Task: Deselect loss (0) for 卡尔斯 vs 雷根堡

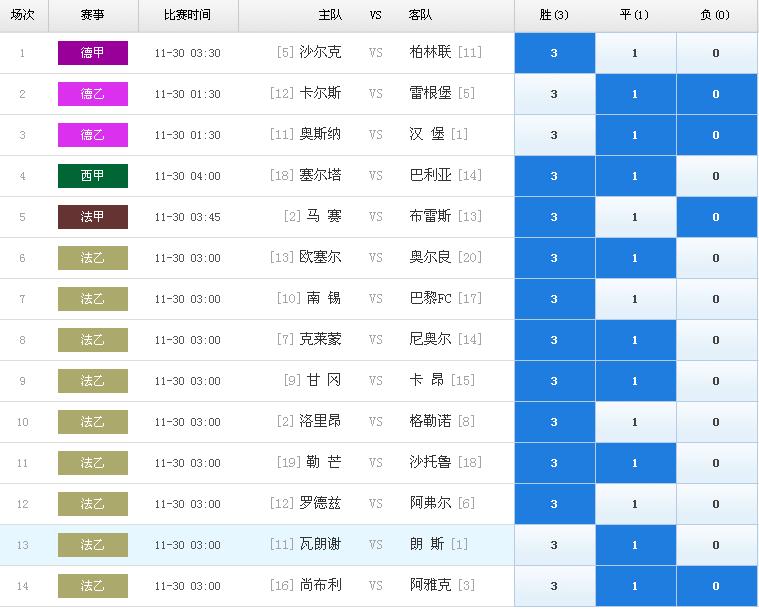Action: (716, 94)
